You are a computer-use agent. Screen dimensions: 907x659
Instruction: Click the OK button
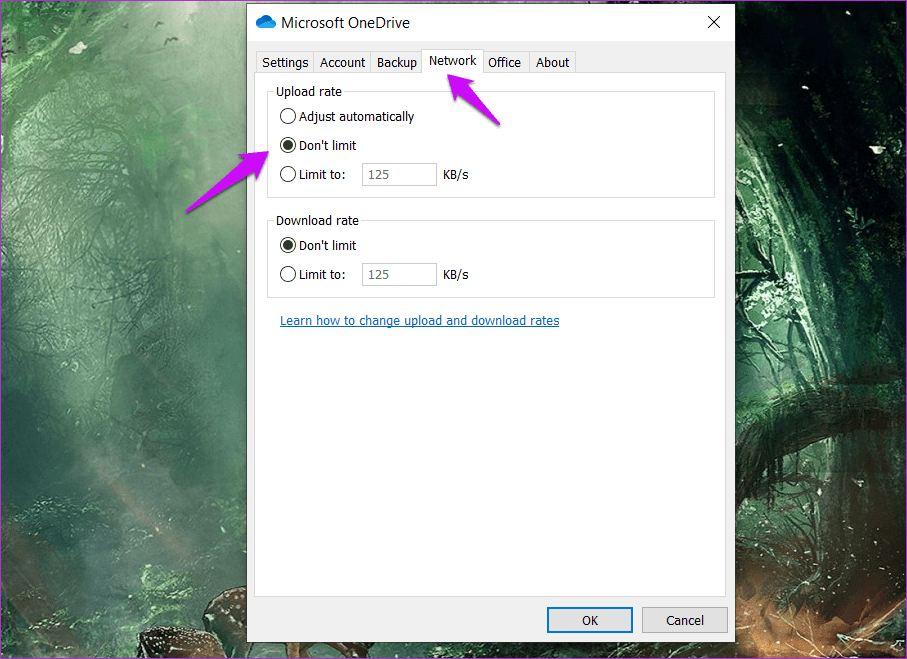pos(590,620)
